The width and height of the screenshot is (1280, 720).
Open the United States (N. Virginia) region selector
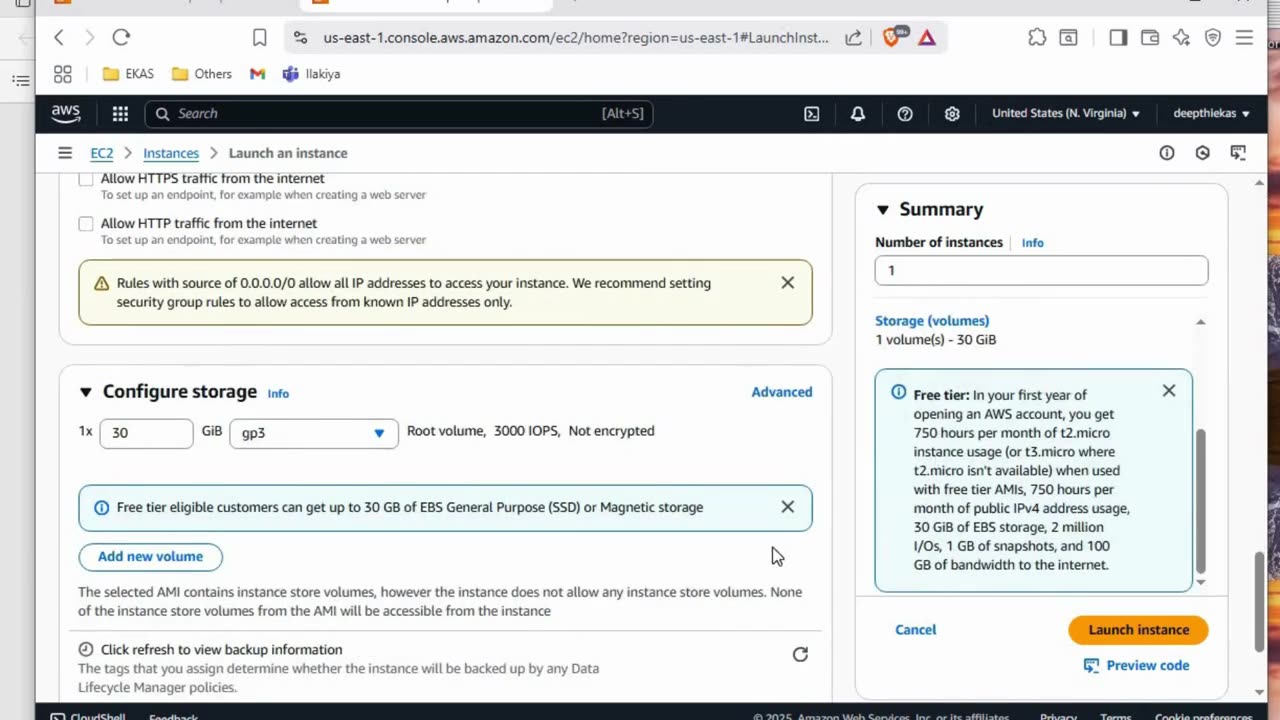(x=1065, y=114)
